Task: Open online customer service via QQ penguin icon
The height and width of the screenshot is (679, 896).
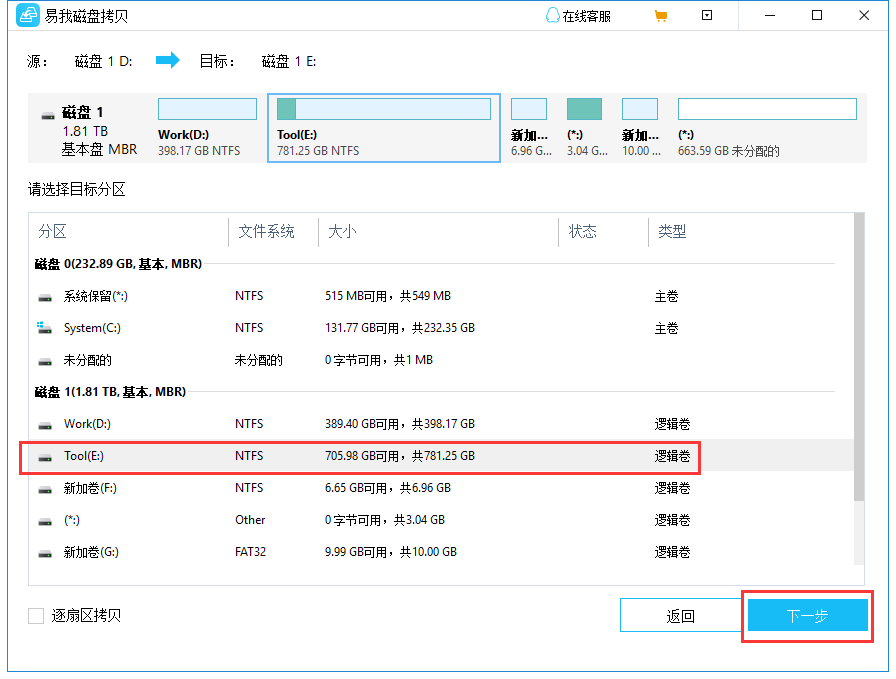Action: coord(552,15)
